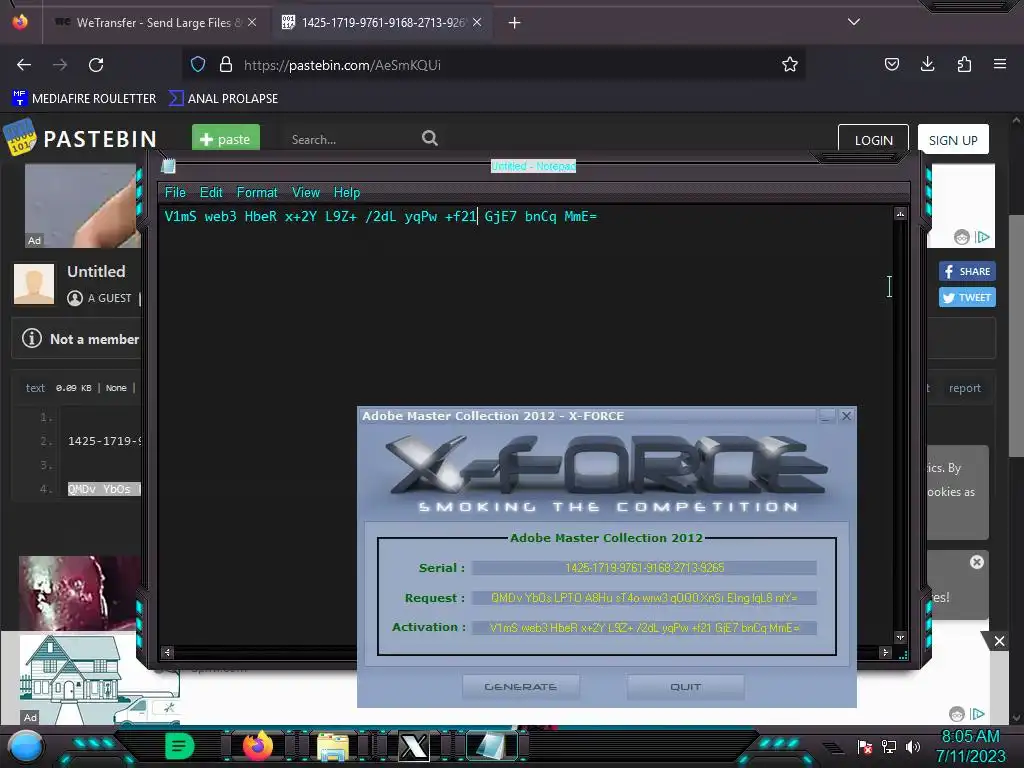Image resolution: width=1024 pixels, height=768 pixels.
Task: Open the Notepad View menu
Action: click(306, 193)
